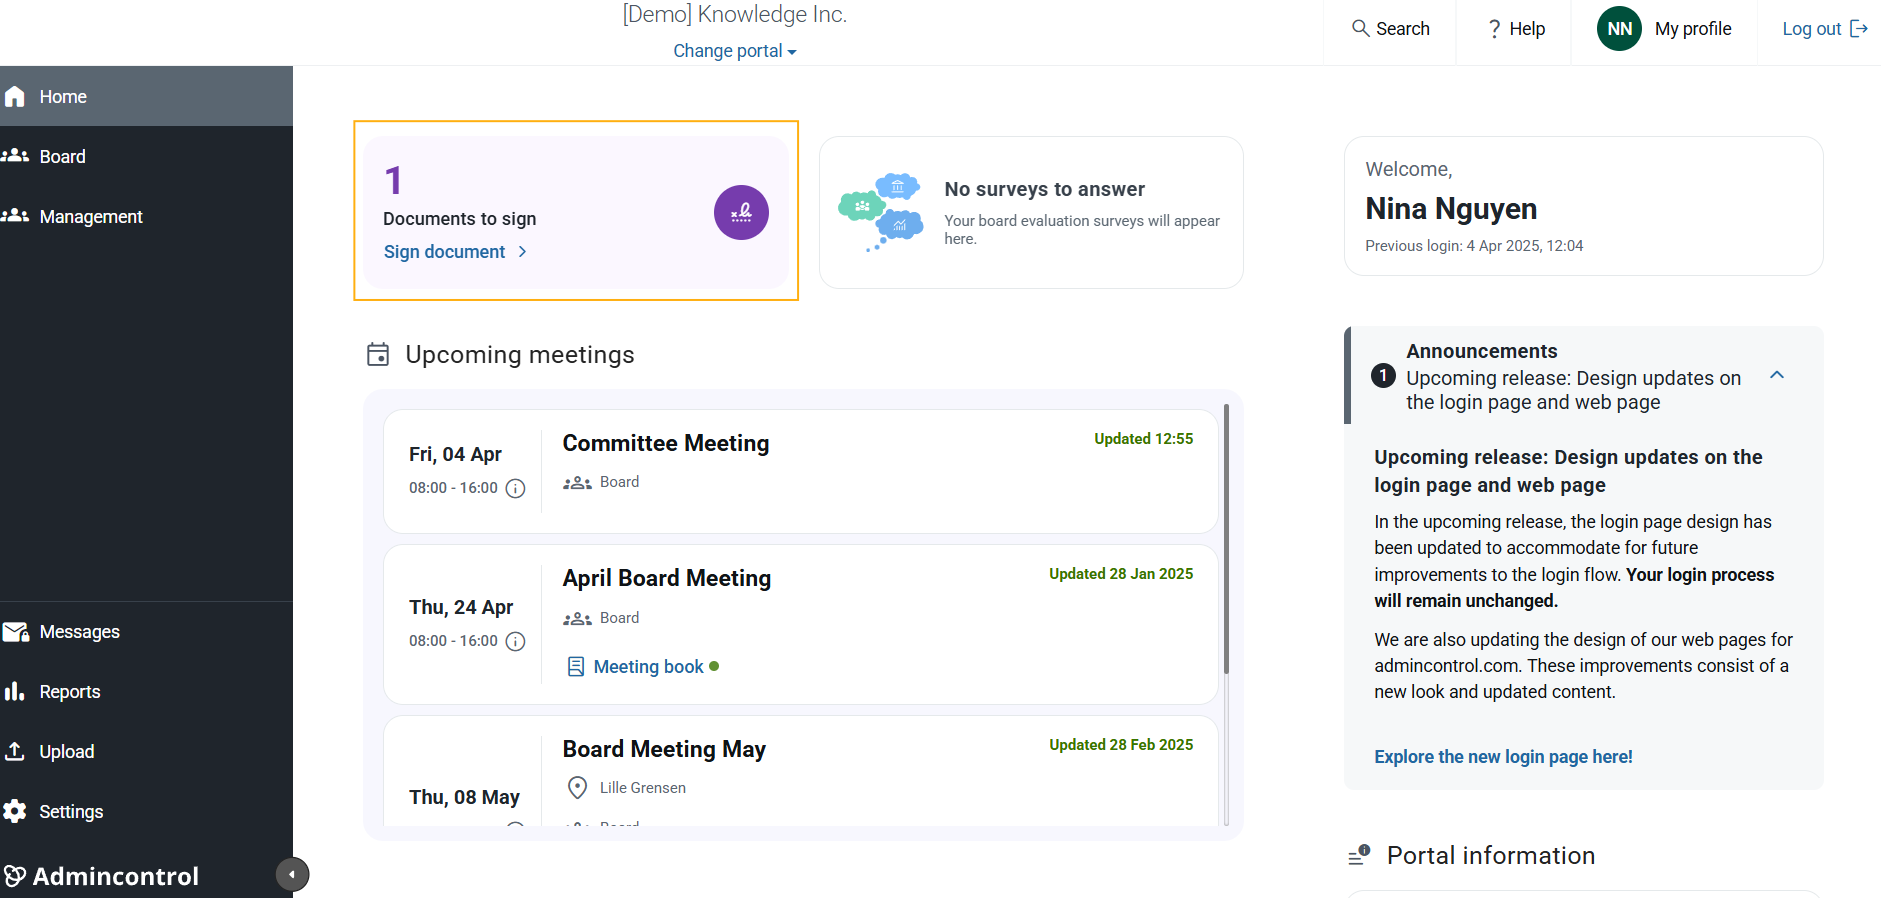Click the Reports bar chart icon
The image size is (1881, 898).
pos(14,692)
